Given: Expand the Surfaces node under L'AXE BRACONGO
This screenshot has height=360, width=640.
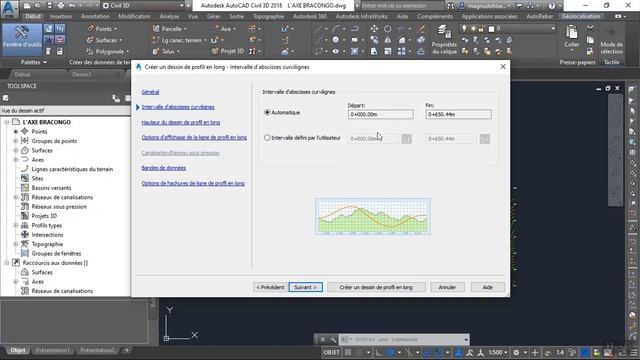Looking at the screenshot, I should pyautogui.click(x=16, y=150).
